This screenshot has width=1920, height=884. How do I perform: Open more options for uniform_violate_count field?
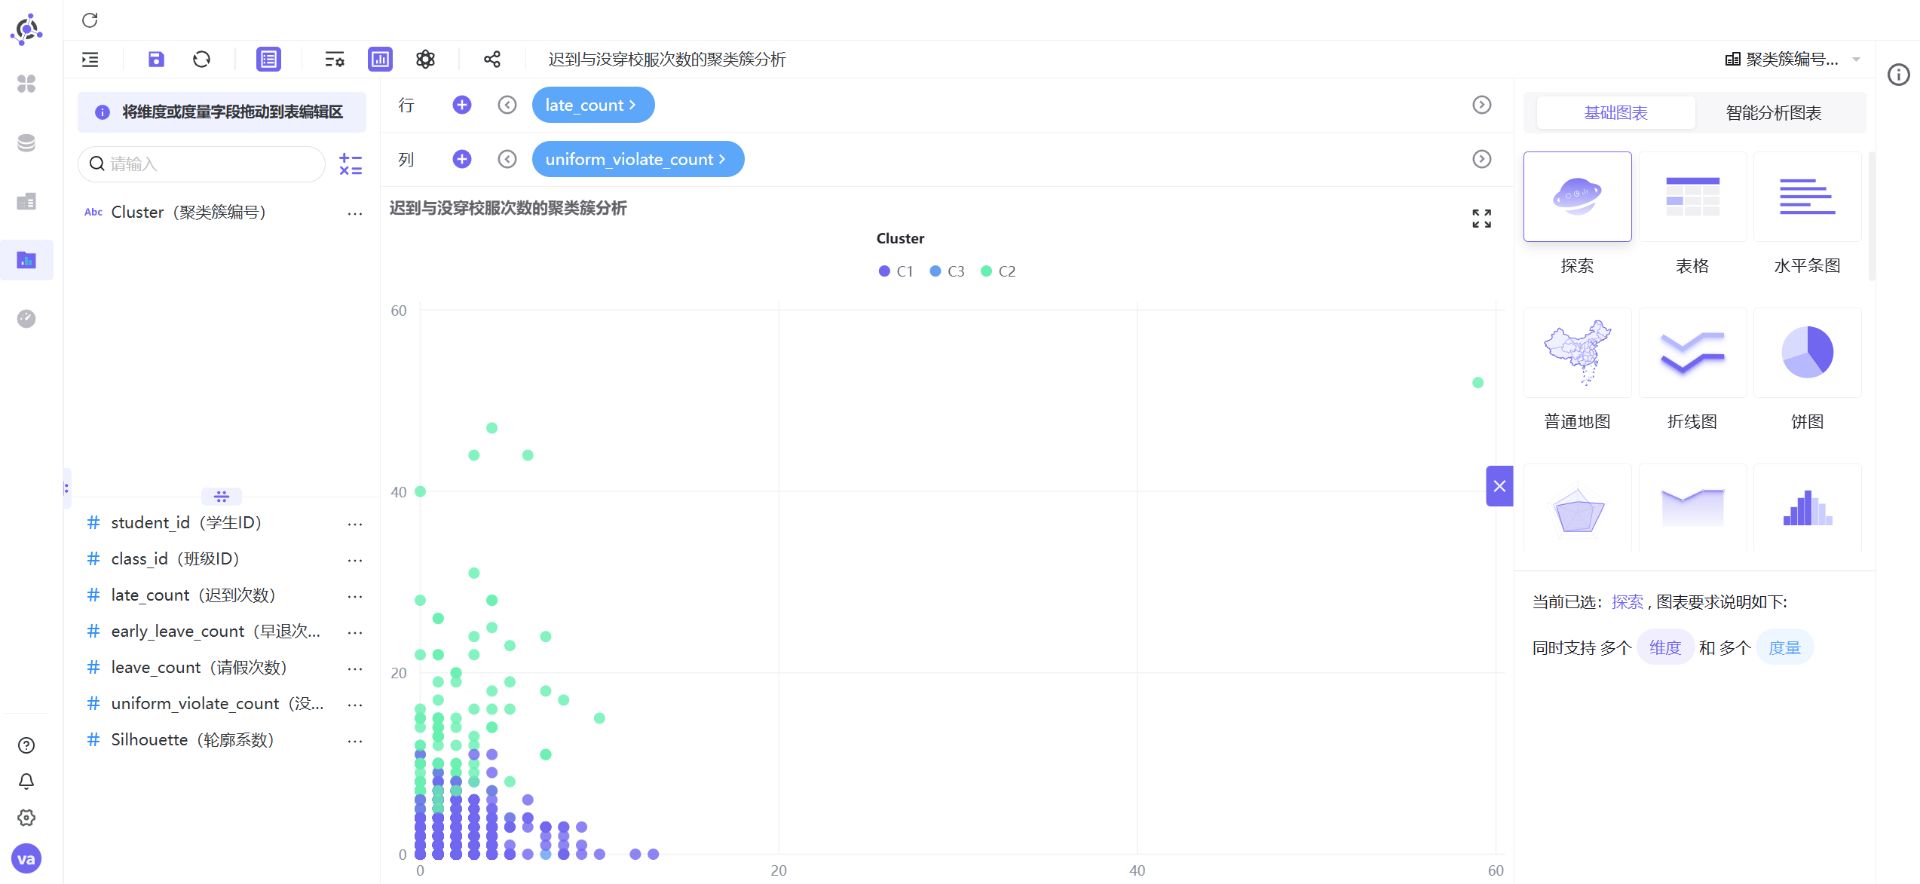tap(355, 704)
